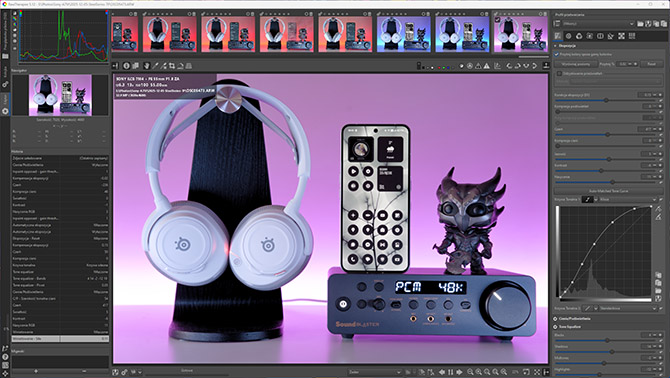Click the Wyrównaj poziomy button

(x=575, y=64)
